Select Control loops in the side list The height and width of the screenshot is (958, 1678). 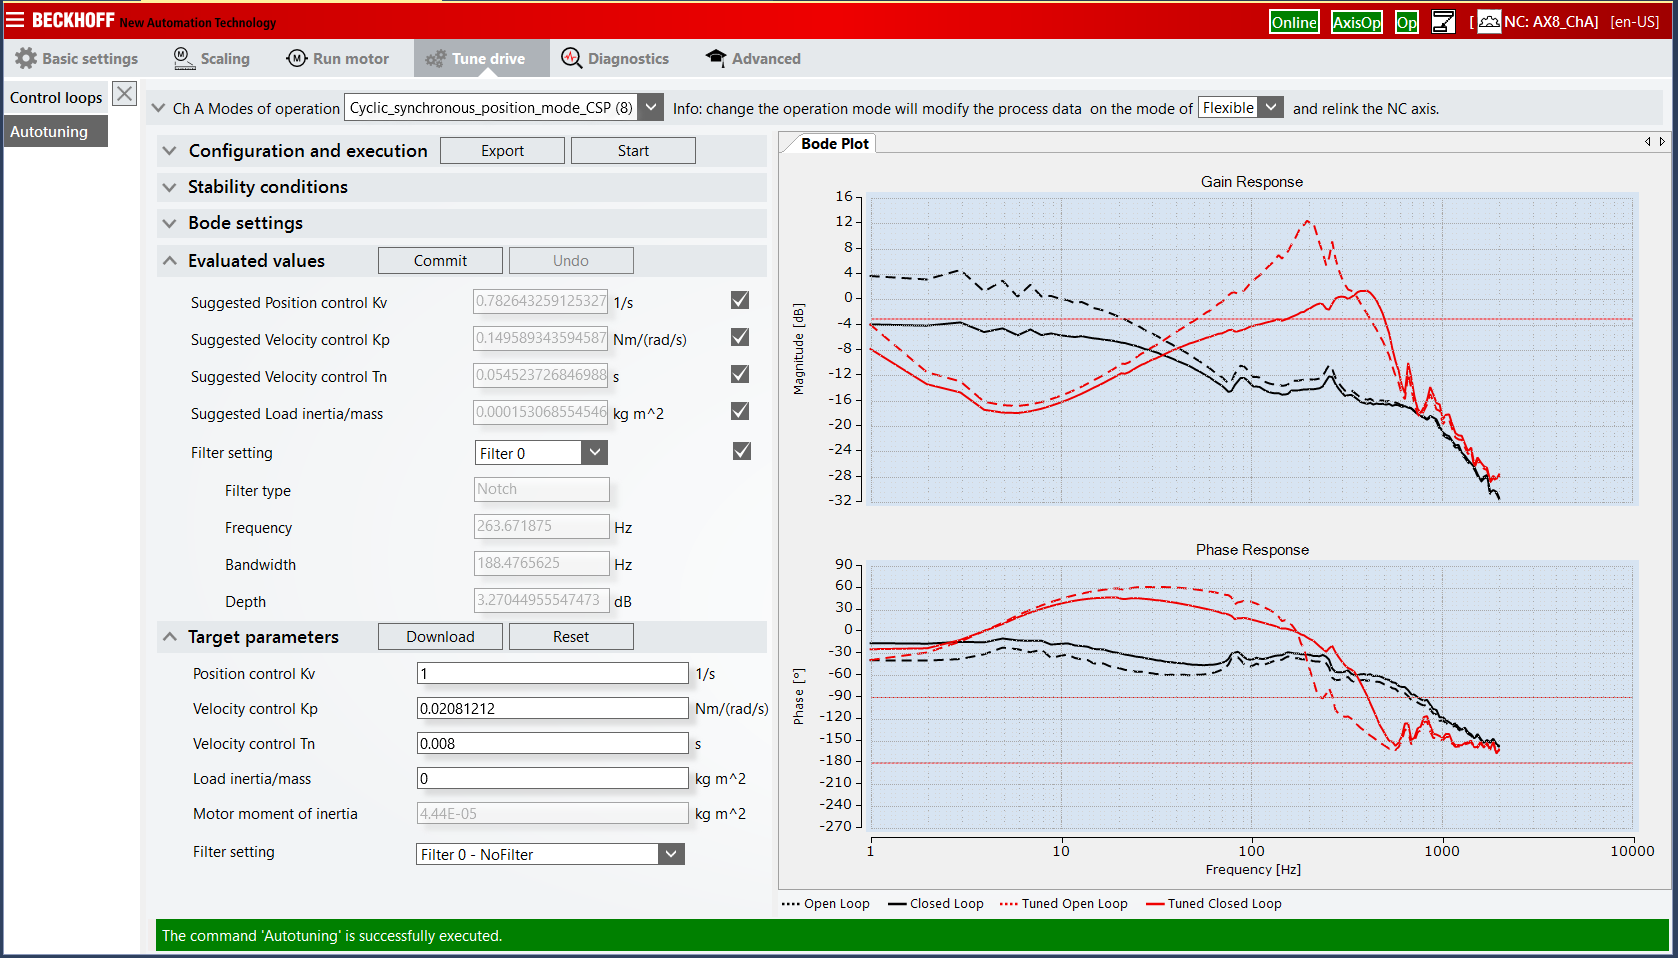coord(56,97)
